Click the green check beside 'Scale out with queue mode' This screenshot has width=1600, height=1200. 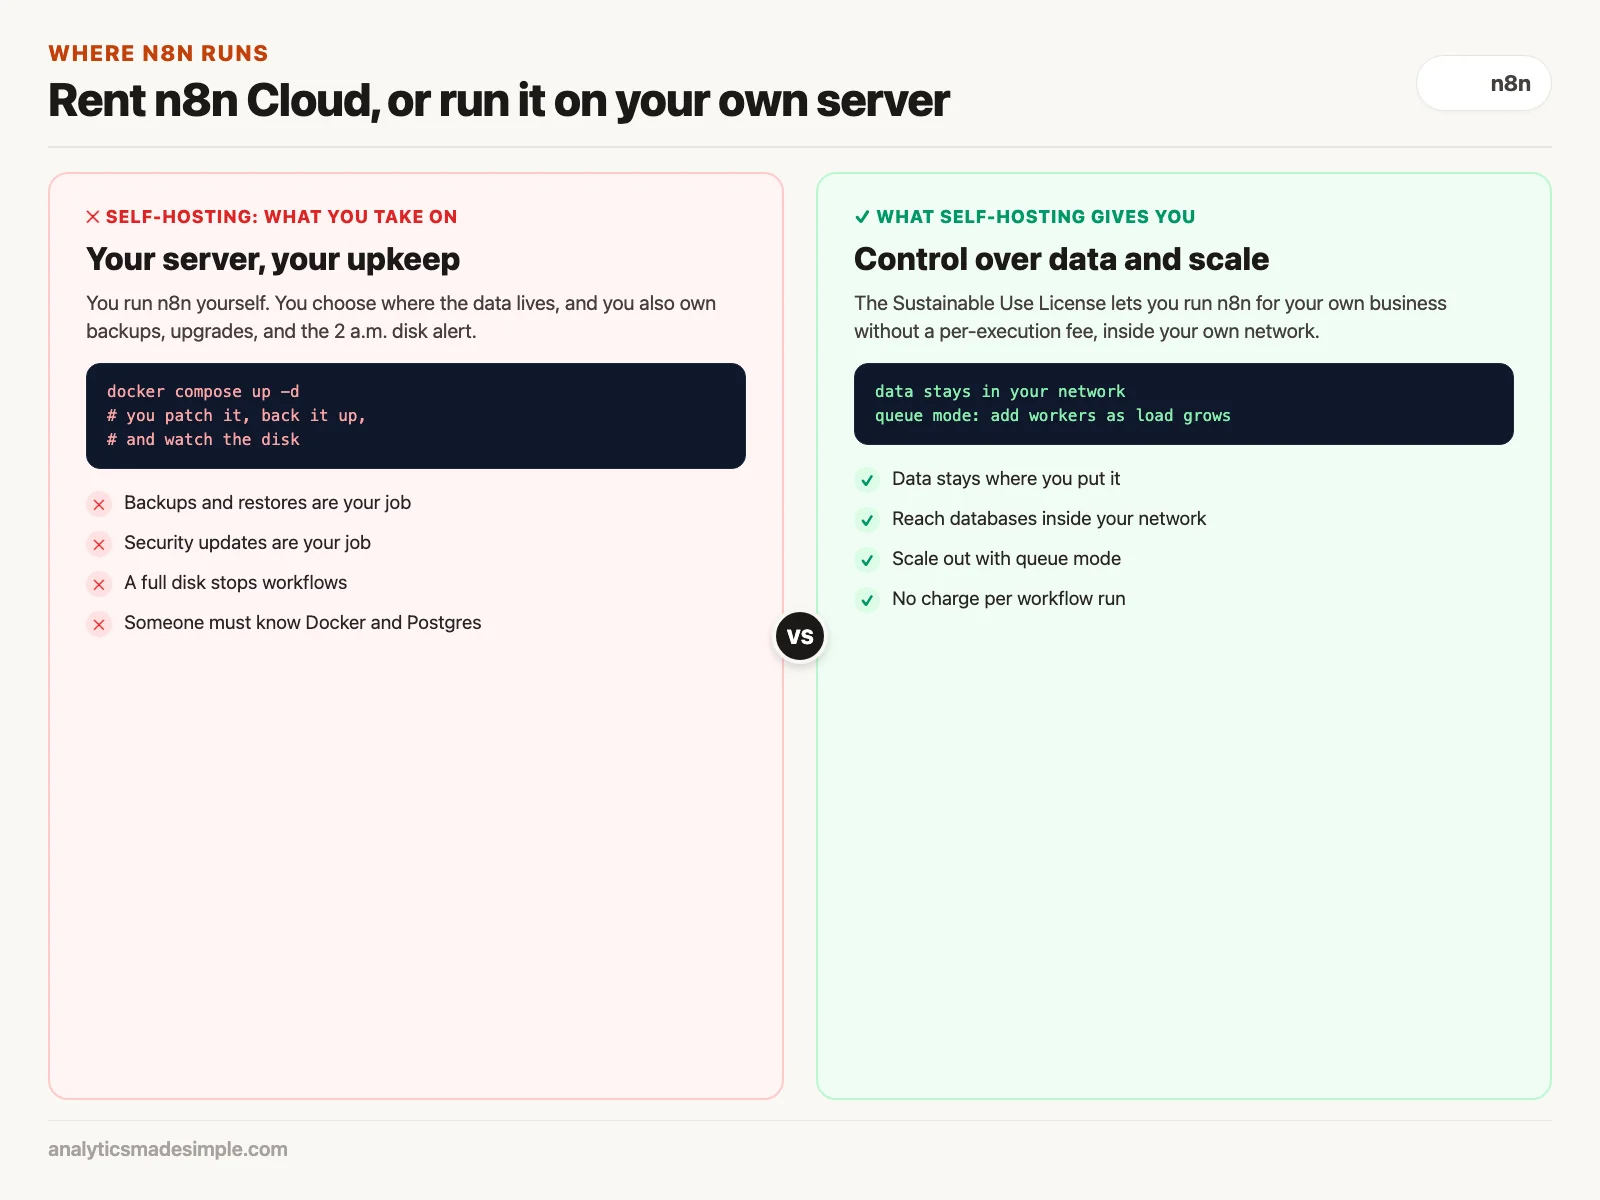[x=867, y=560]
